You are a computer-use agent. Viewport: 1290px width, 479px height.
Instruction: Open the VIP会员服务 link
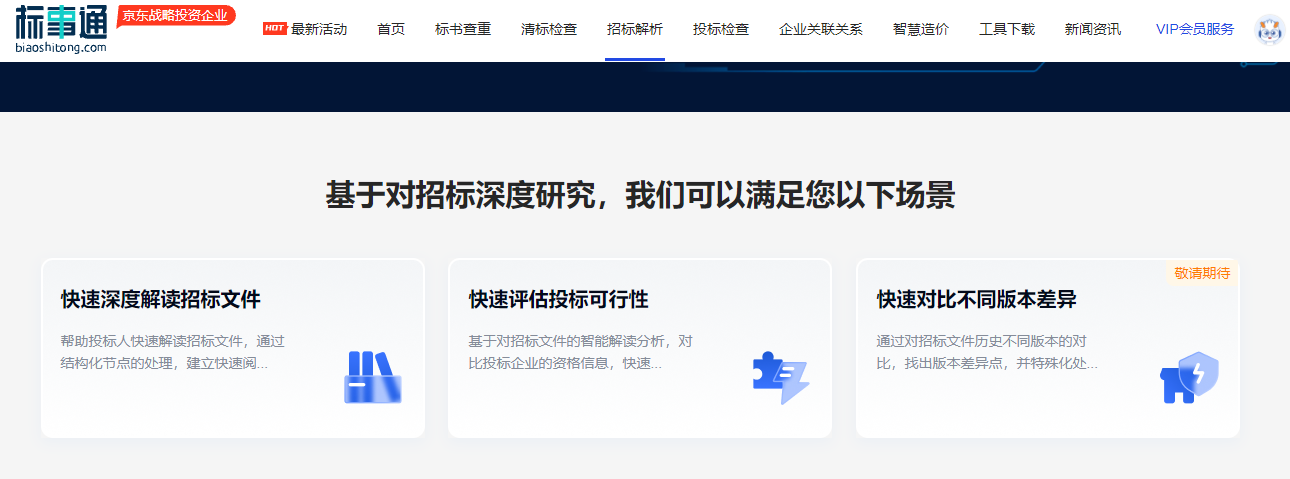[1195, 29]
